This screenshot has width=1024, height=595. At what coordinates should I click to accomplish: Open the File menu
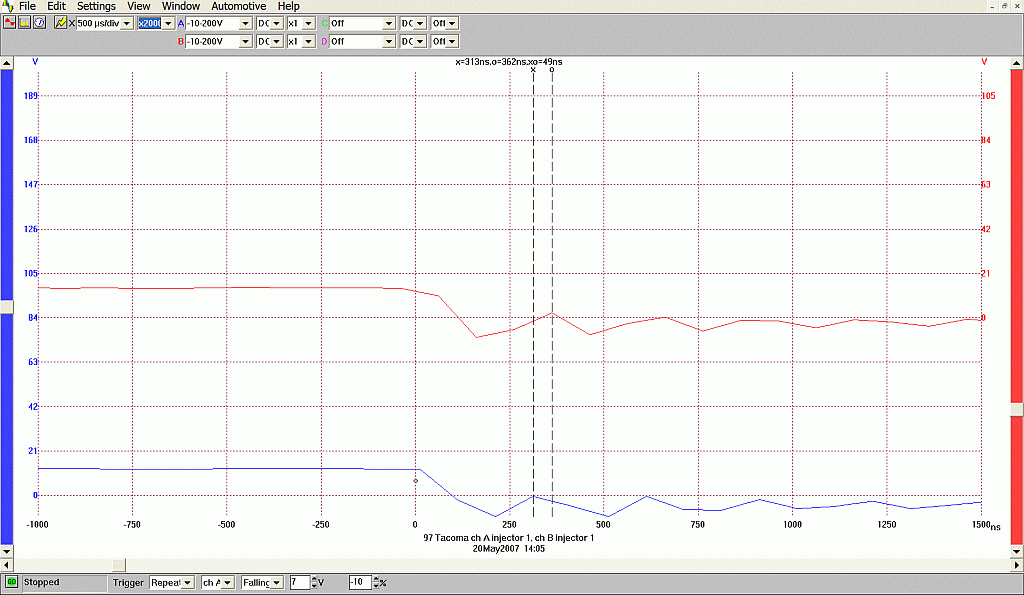[27, 6]
